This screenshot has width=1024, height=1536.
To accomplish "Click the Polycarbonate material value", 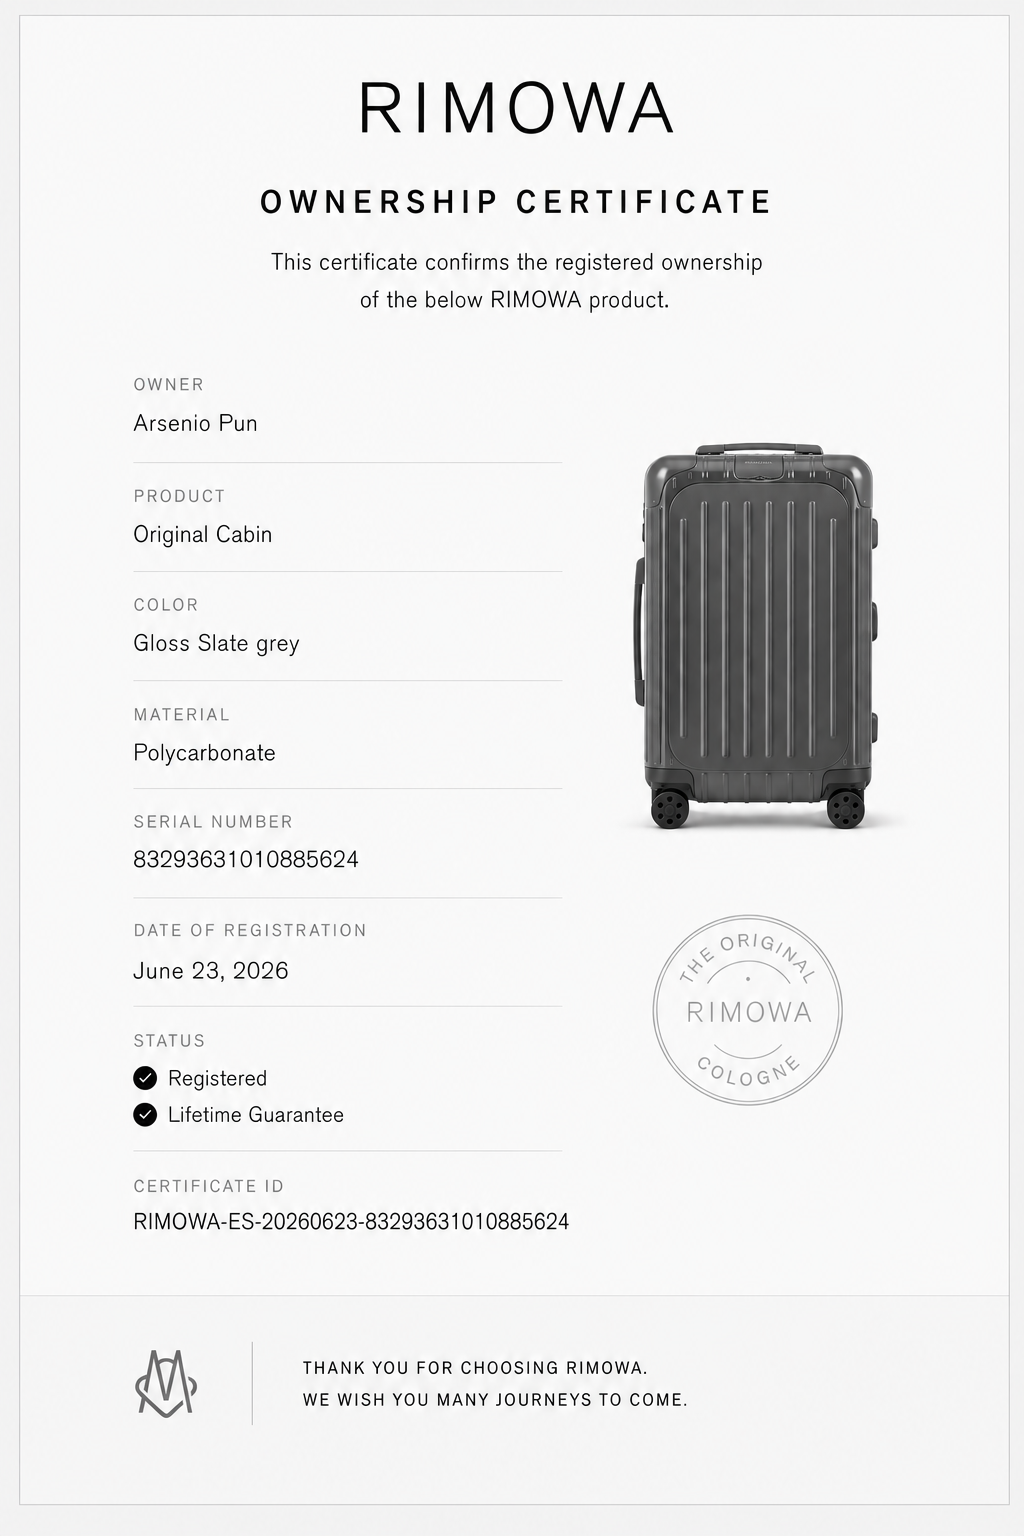I will click(x=205, y=753).
